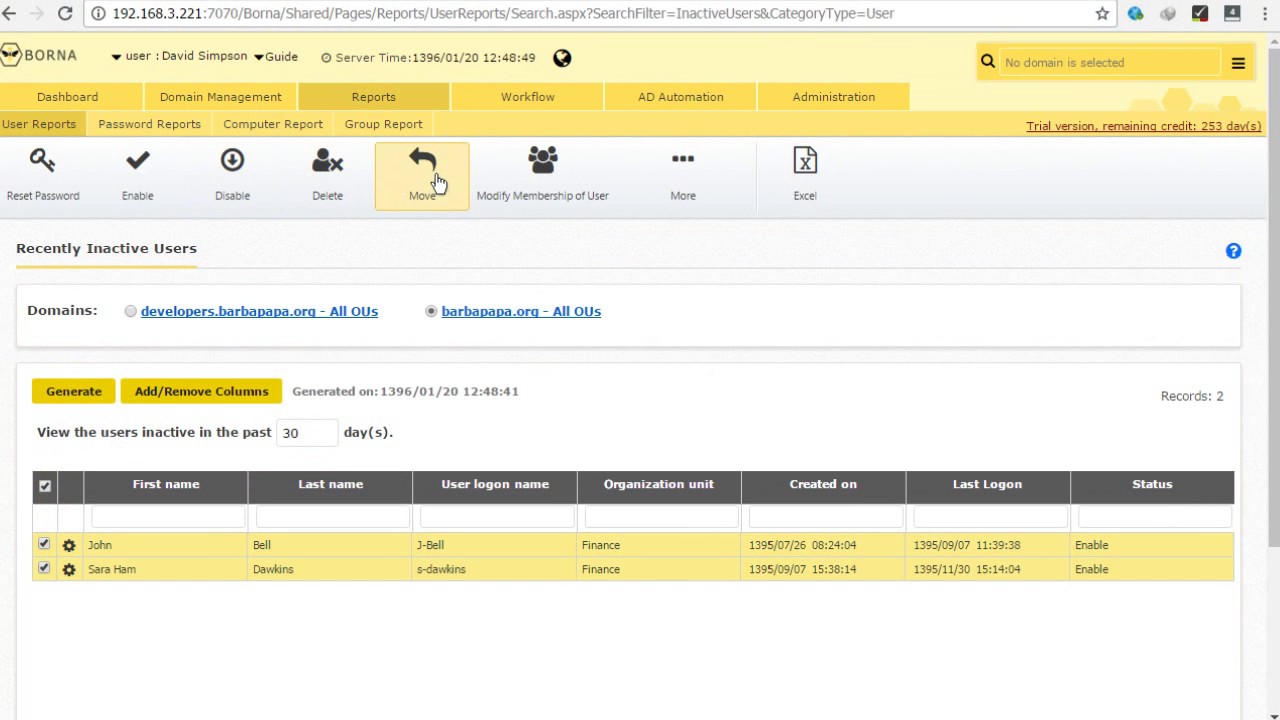1280x720 pixels.
Task: Uncheck the Sara Ham Dawkins row checkbox
Action: [44, 568]
